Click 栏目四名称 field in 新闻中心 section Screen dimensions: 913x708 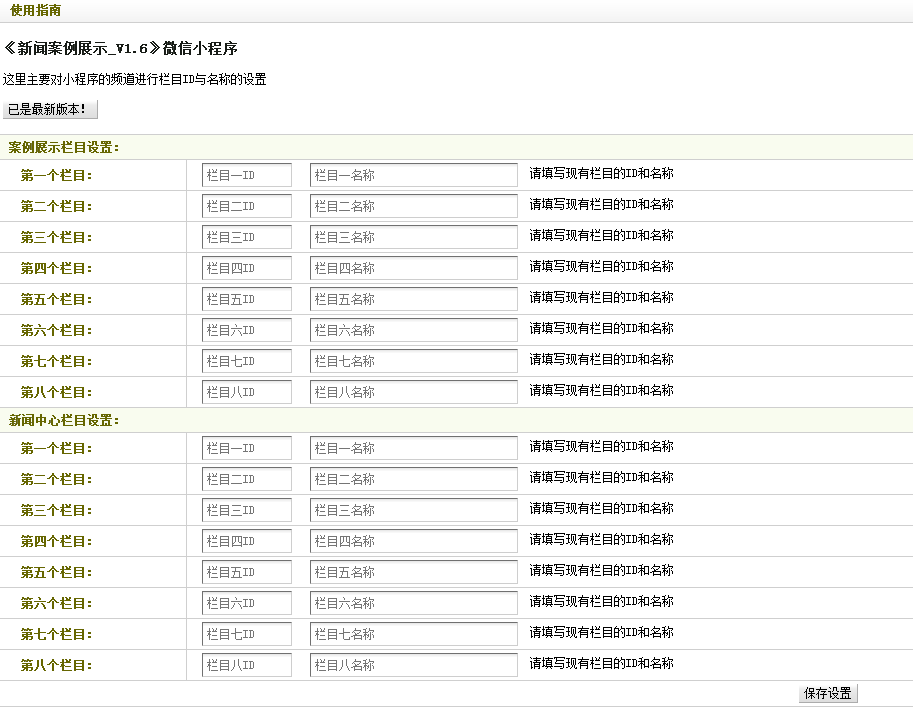point(414,542)
